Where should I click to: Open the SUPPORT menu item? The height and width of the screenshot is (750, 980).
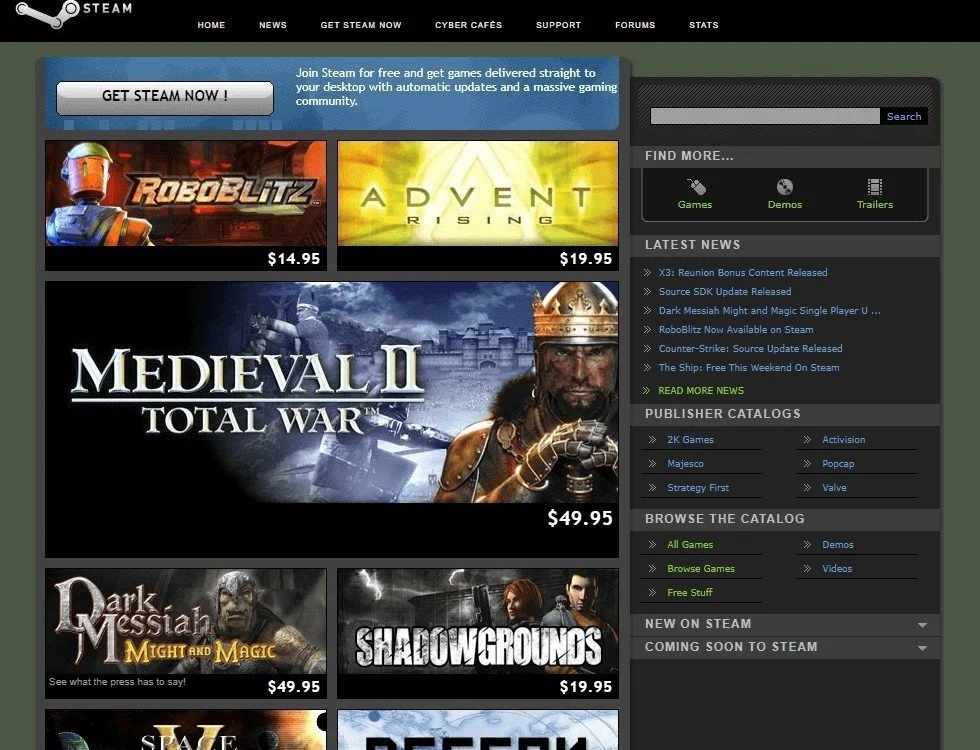558,25
